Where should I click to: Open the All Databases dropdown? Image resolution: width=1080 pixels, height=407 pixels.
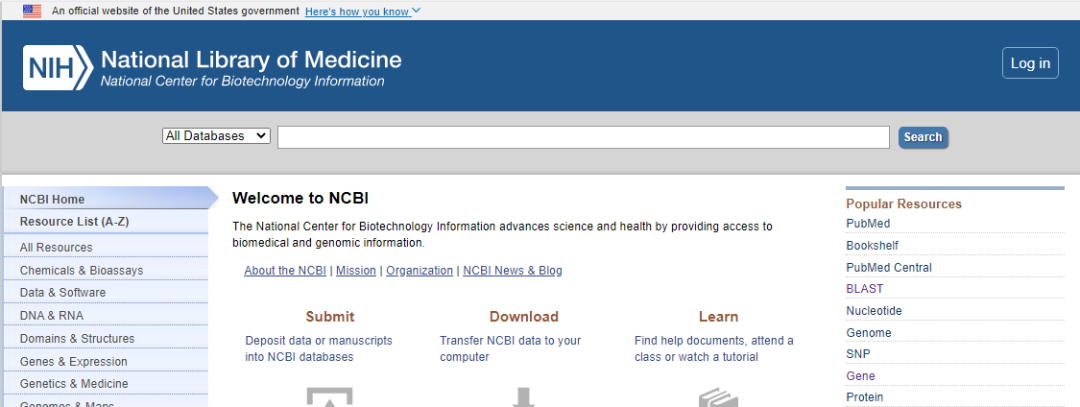pos(216,136)
